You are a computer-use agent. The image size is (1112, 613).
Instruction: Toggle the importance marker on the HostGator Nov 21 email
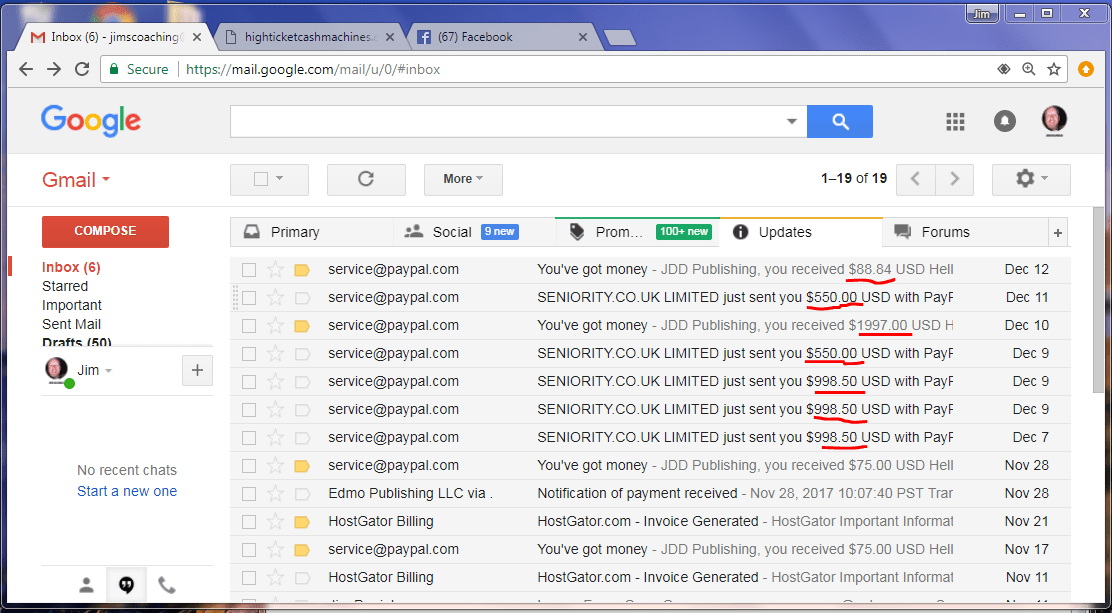point(302,521)
